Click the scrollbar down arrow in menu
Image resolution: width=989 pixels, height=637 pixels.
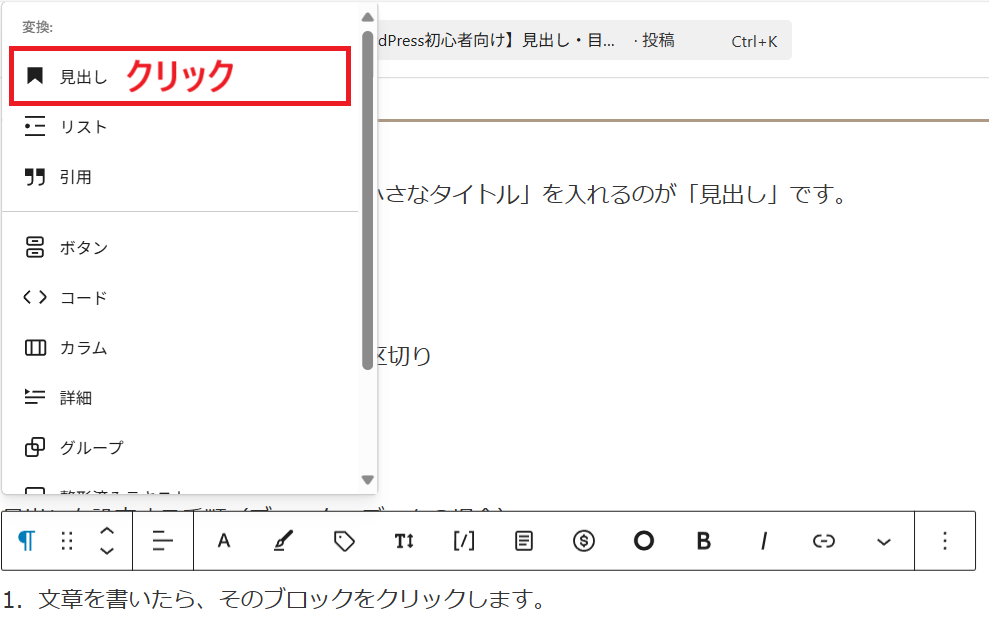coord(367,480)
